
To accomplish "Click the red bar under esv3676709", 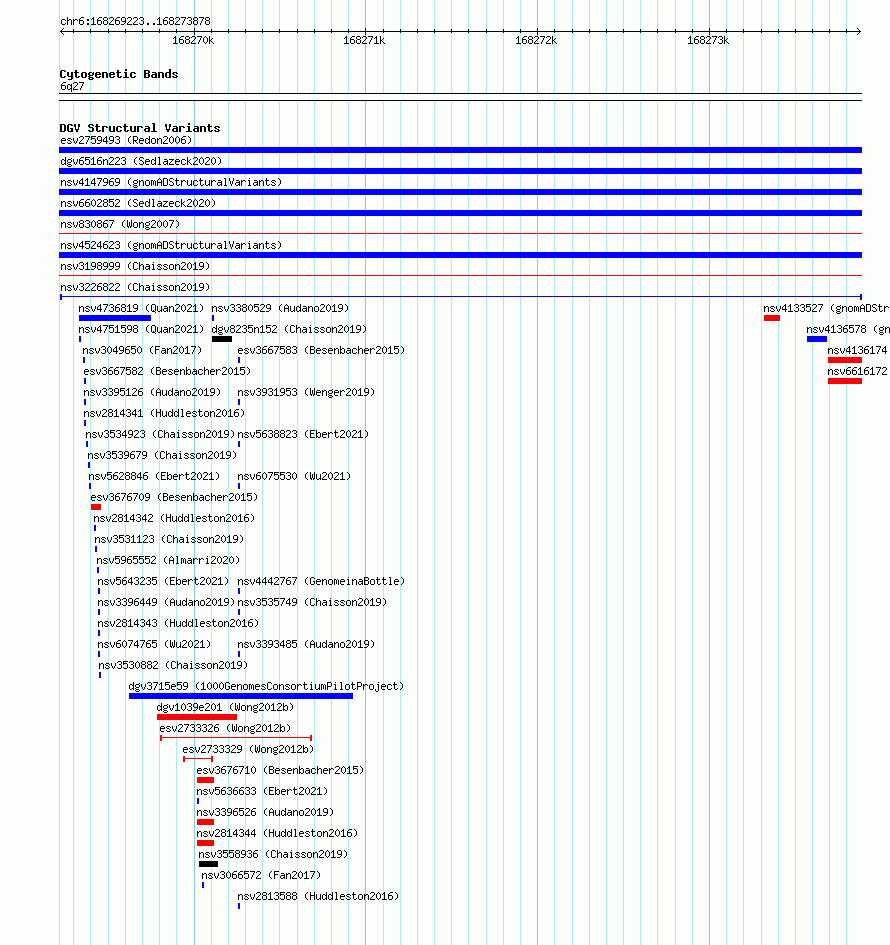I will [96, 507].
